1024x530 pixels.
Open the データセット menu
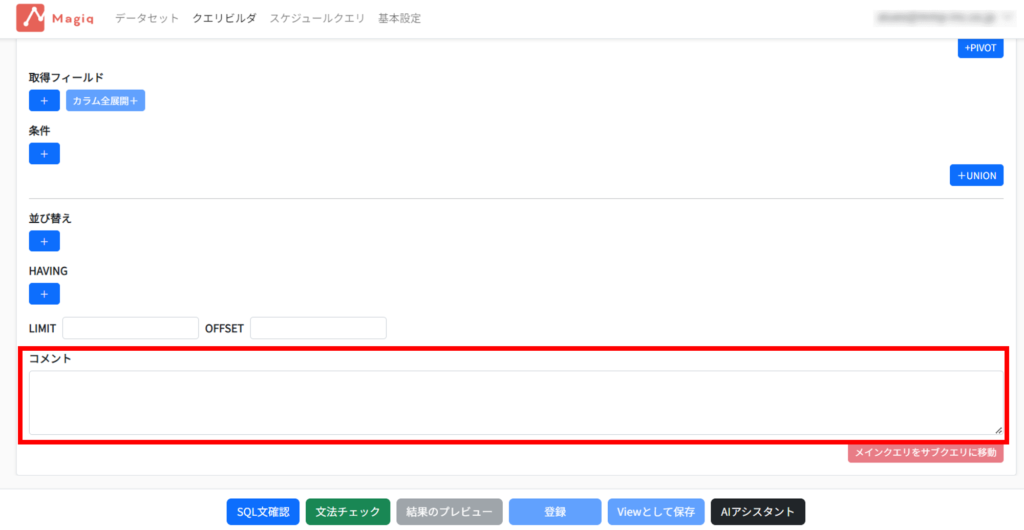(147, 19)
